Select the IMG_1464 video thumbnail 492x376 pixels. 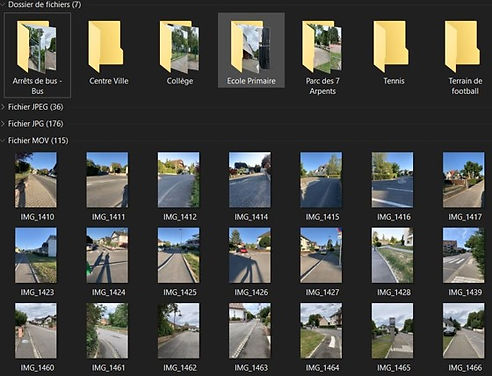tap(321, 330)
